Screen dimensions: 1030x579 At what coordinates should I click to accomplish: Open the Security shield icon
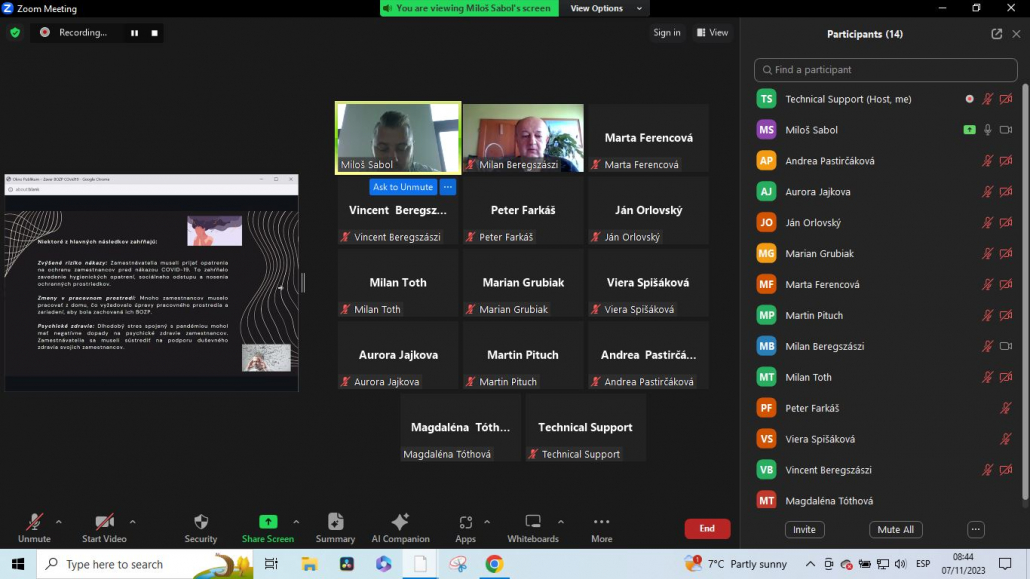[x=201, y=522]
